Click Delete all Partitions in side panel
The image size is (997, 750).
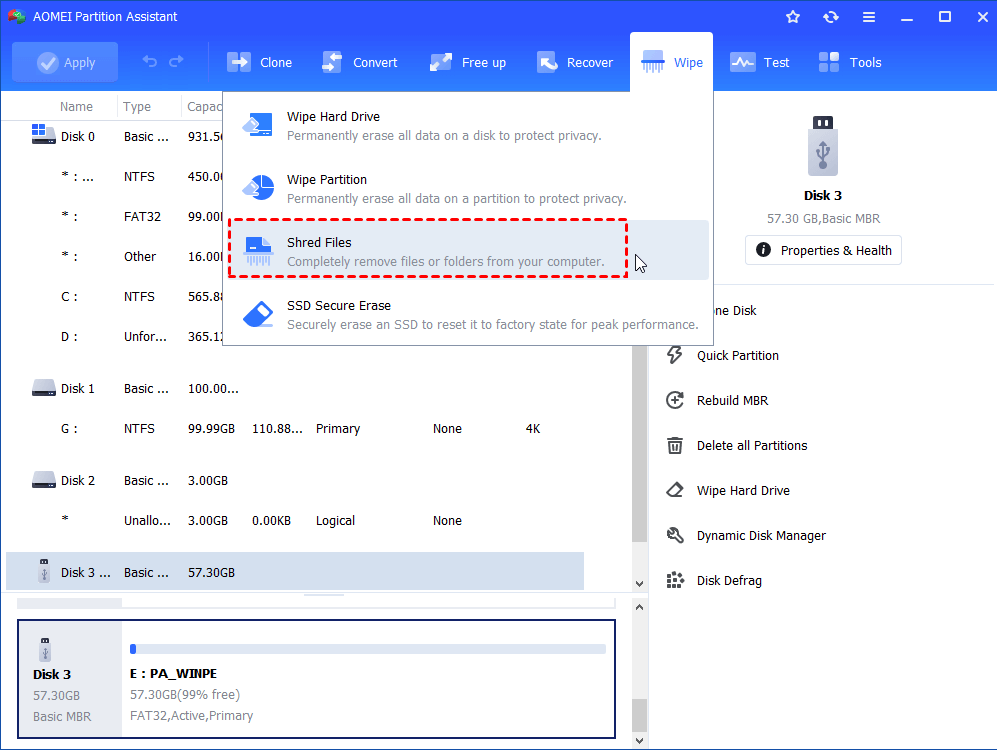pyautogui.click(x=752, y=446)
